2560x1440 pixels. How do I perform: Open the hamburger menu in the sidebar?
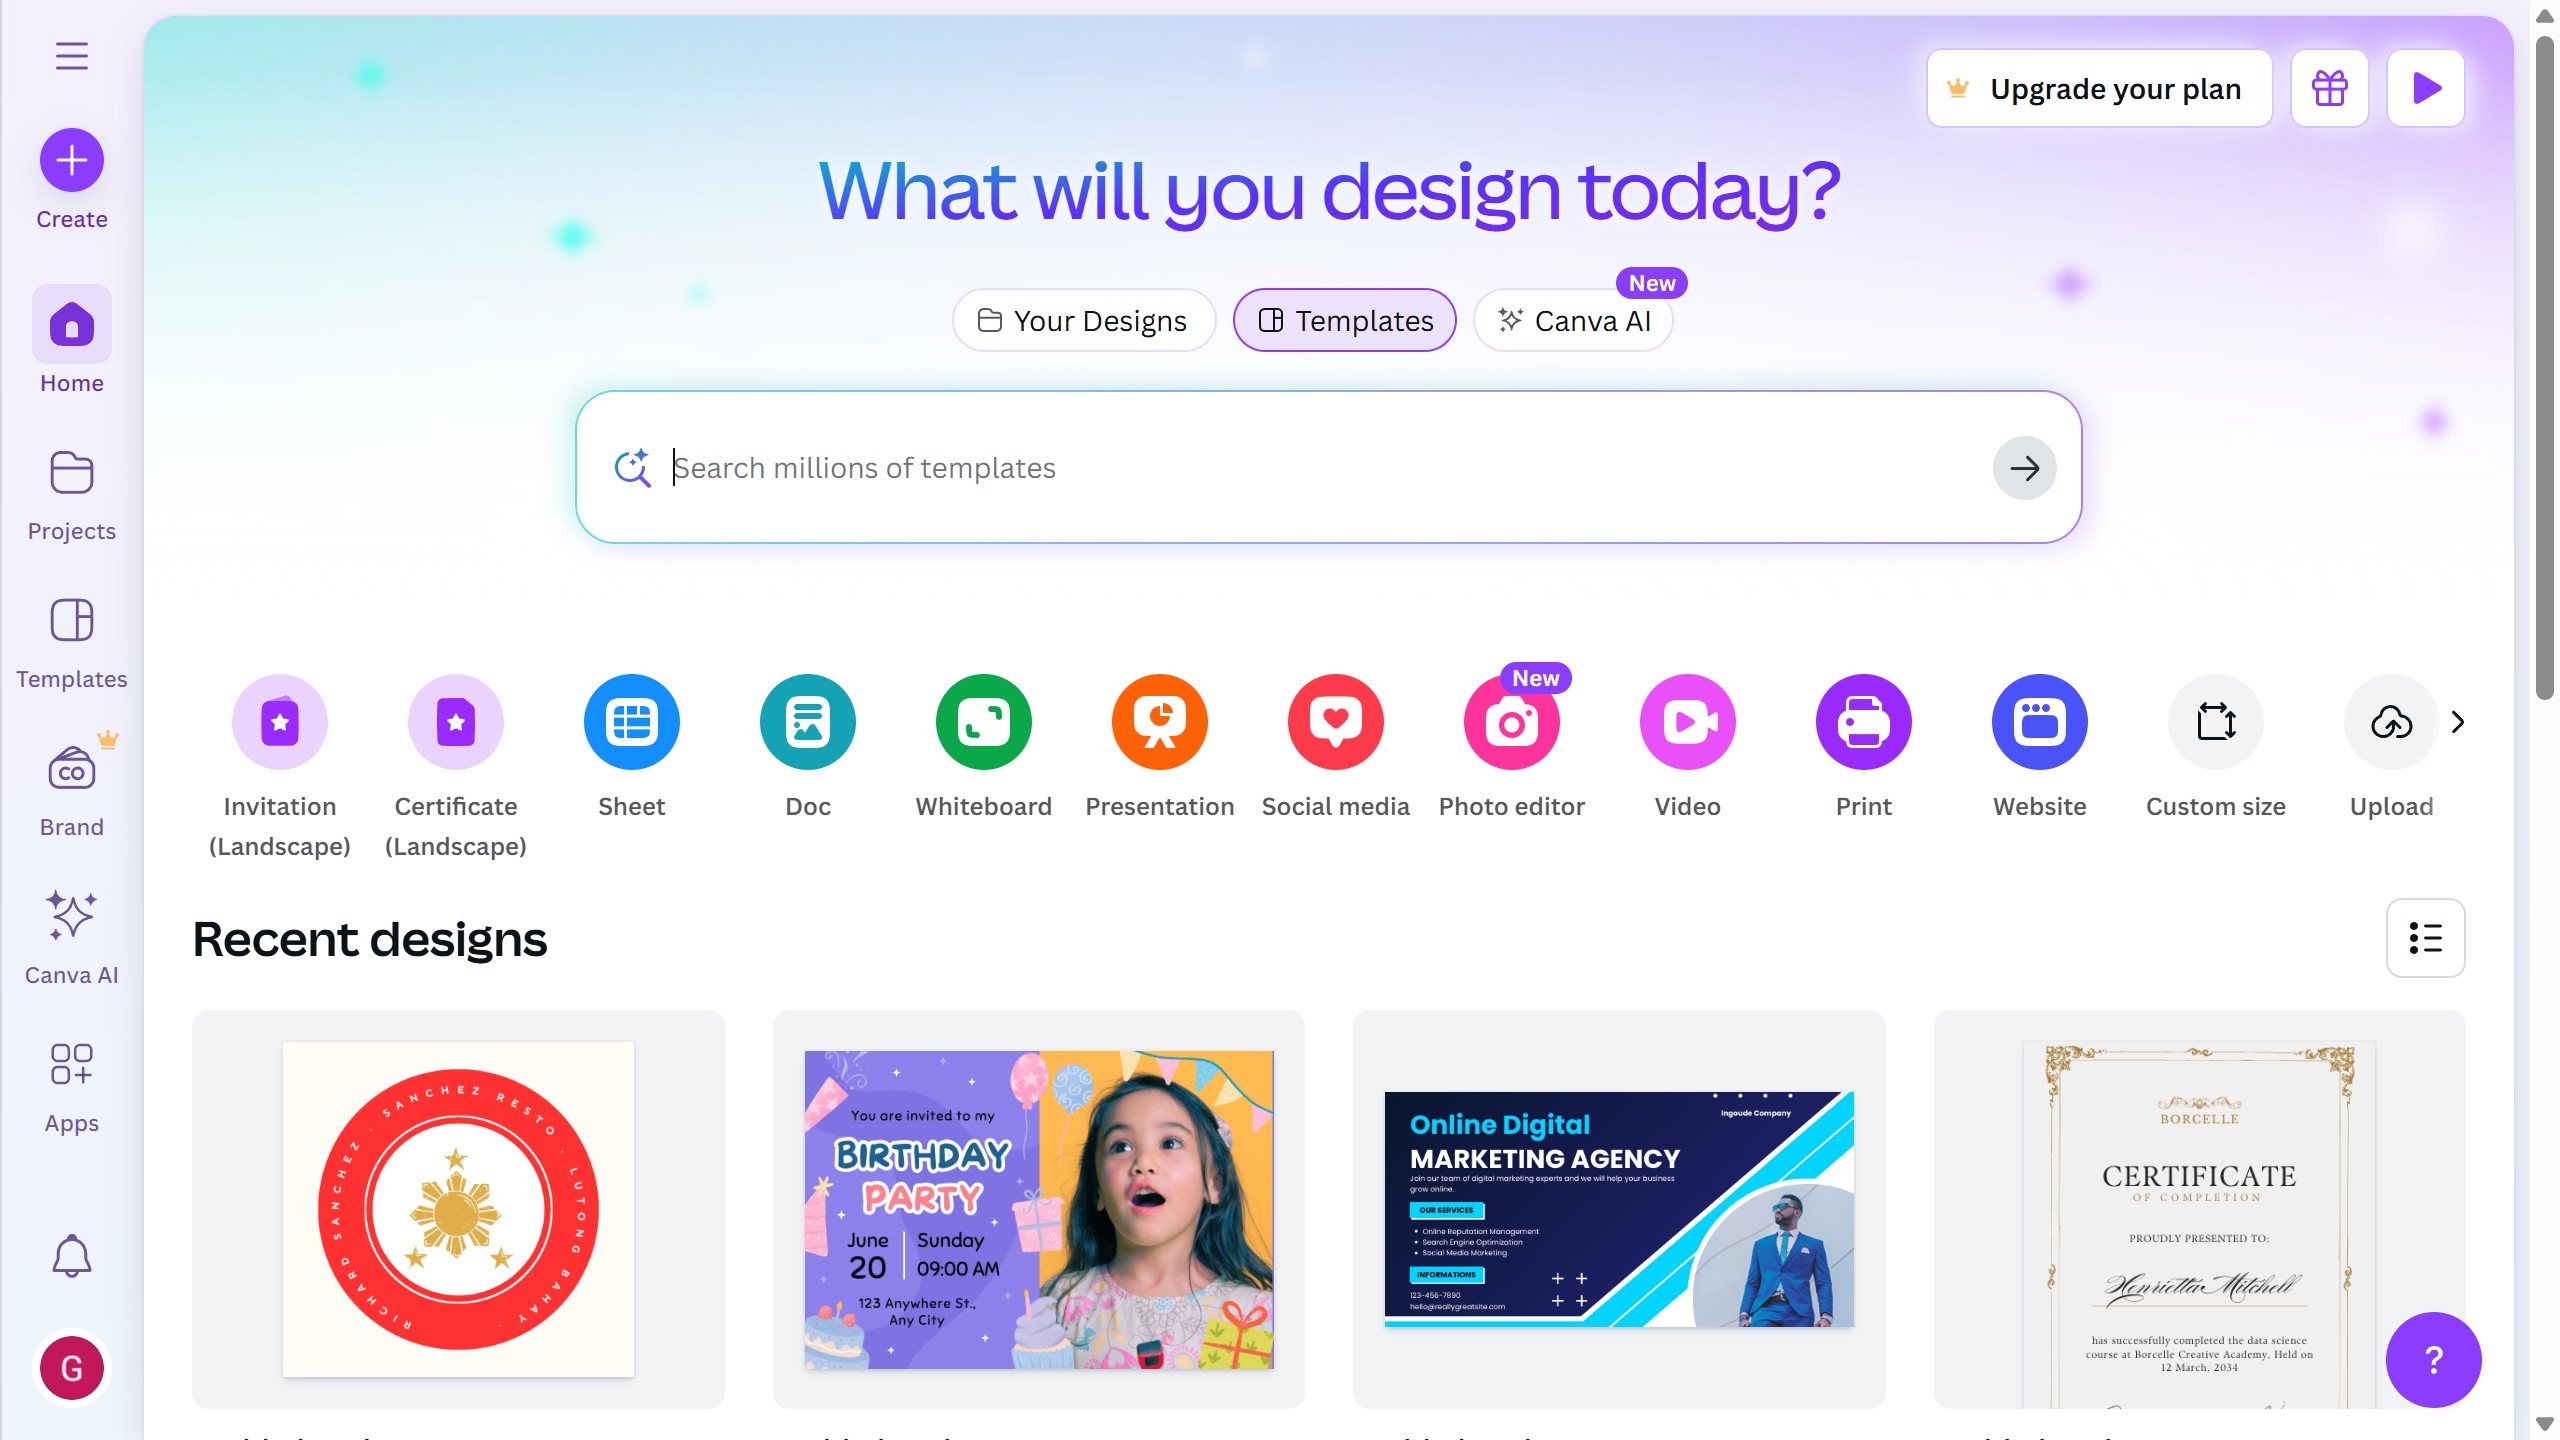71,56
